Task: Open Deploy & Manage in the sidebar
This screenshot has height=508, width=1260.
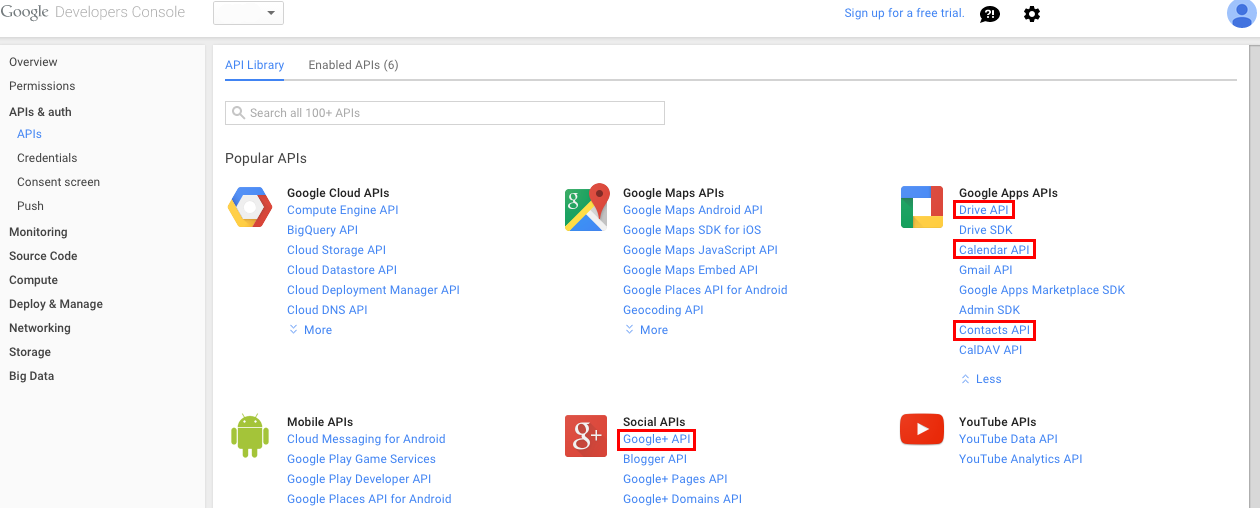Action: click(56, 304)
